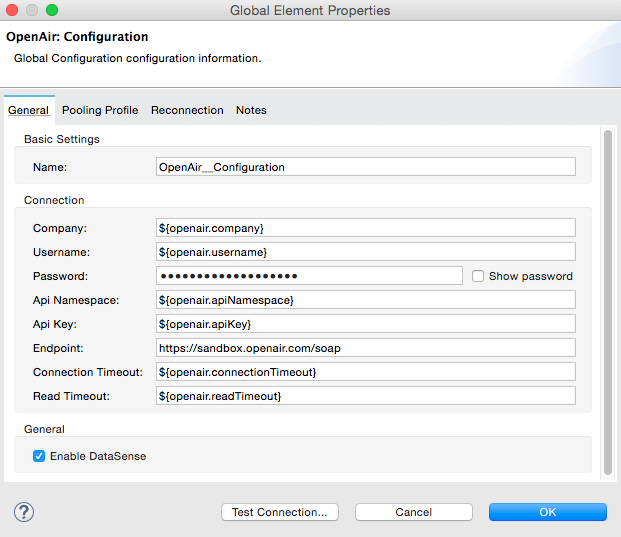Switch to the General tab
This screenshot has height=537, width=621.
29,110
